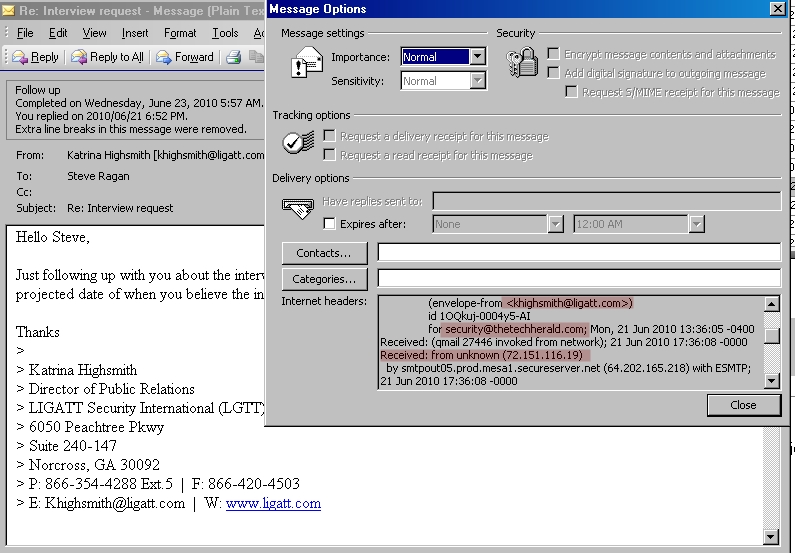Open the Edit menu
The height and width of the screenshot is (553, 795).
[x=58, y=33]
